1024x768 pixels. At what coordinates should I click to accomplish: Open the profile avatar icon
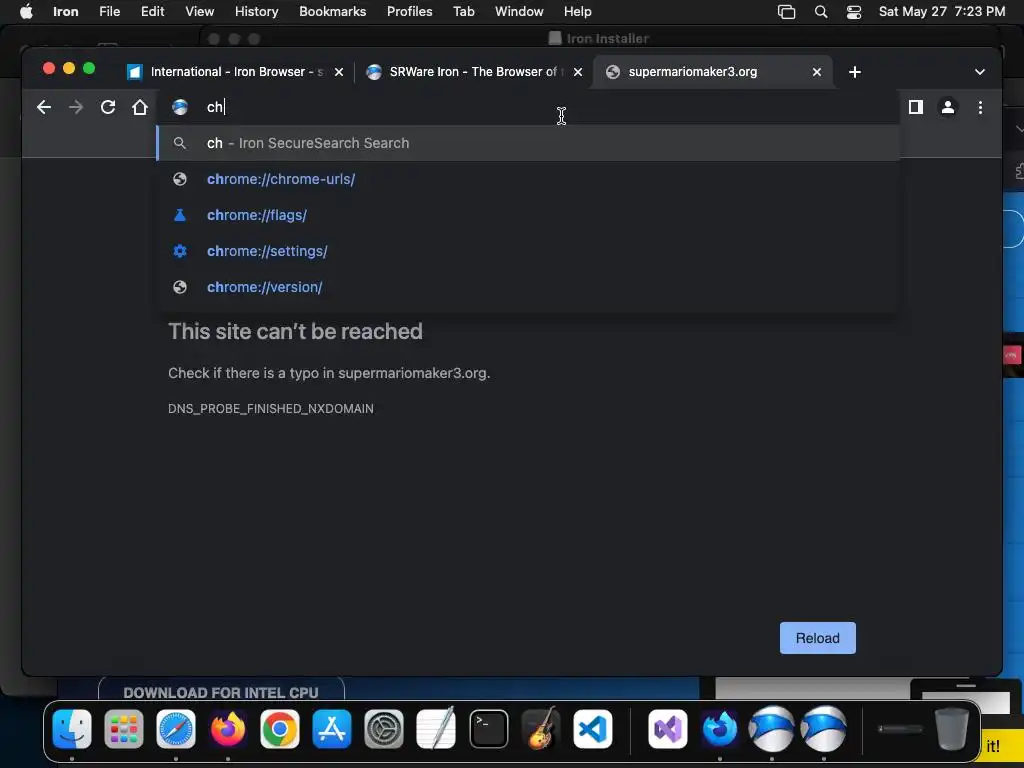(948, 107)
